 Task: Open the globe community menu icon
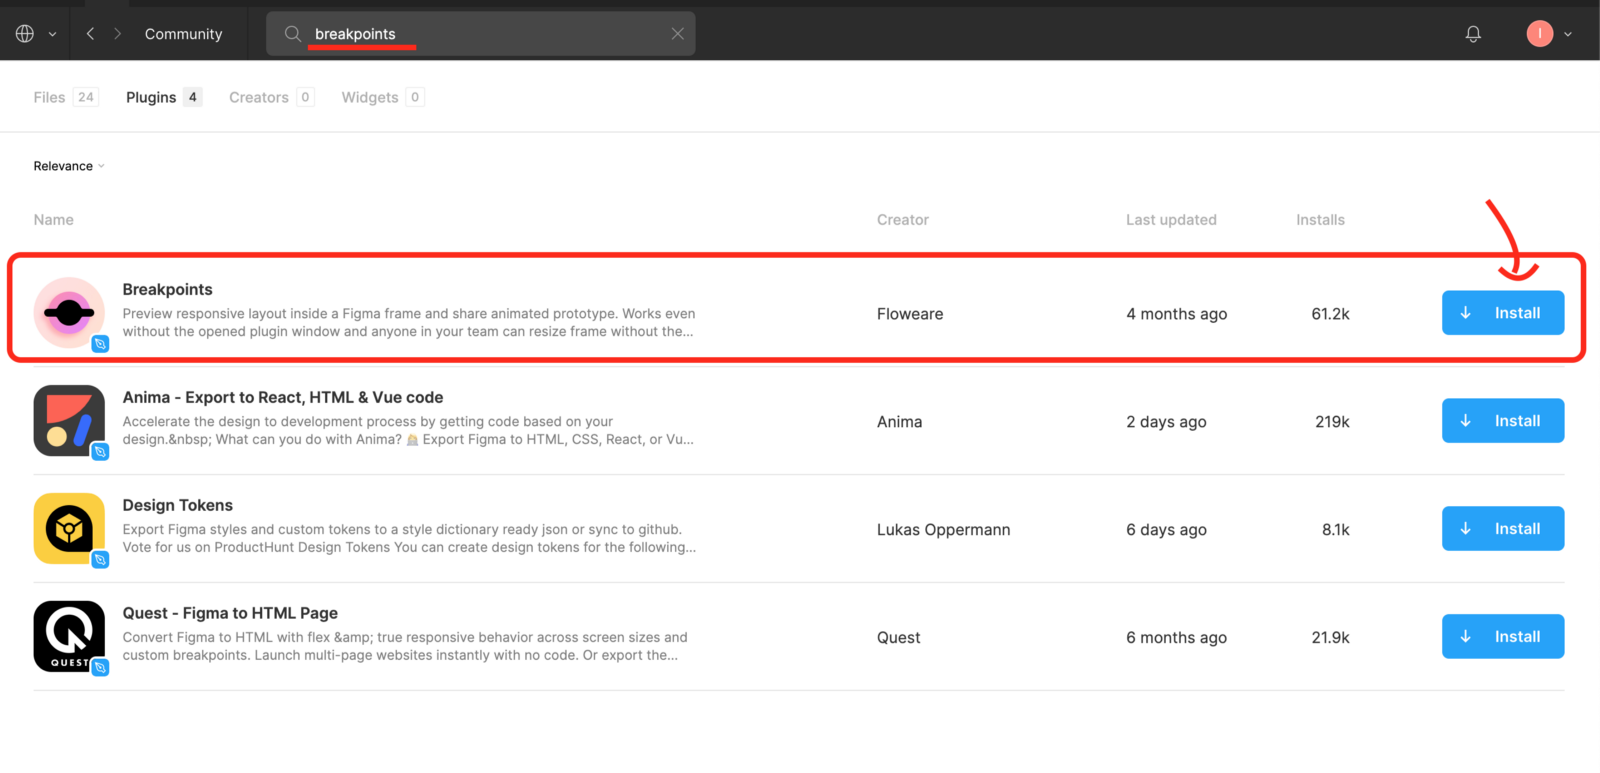(x=25, y=34)
